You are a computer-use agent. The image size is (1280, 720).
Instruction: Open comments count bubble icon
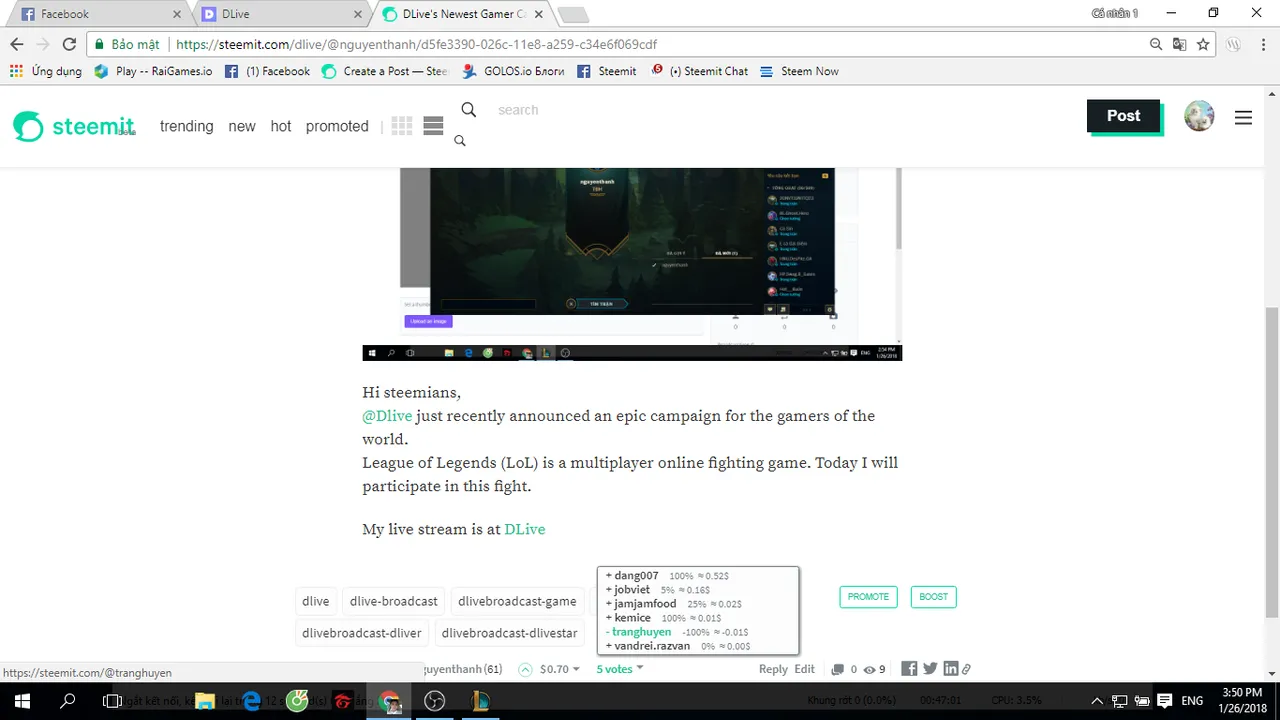tap(838, 669)
